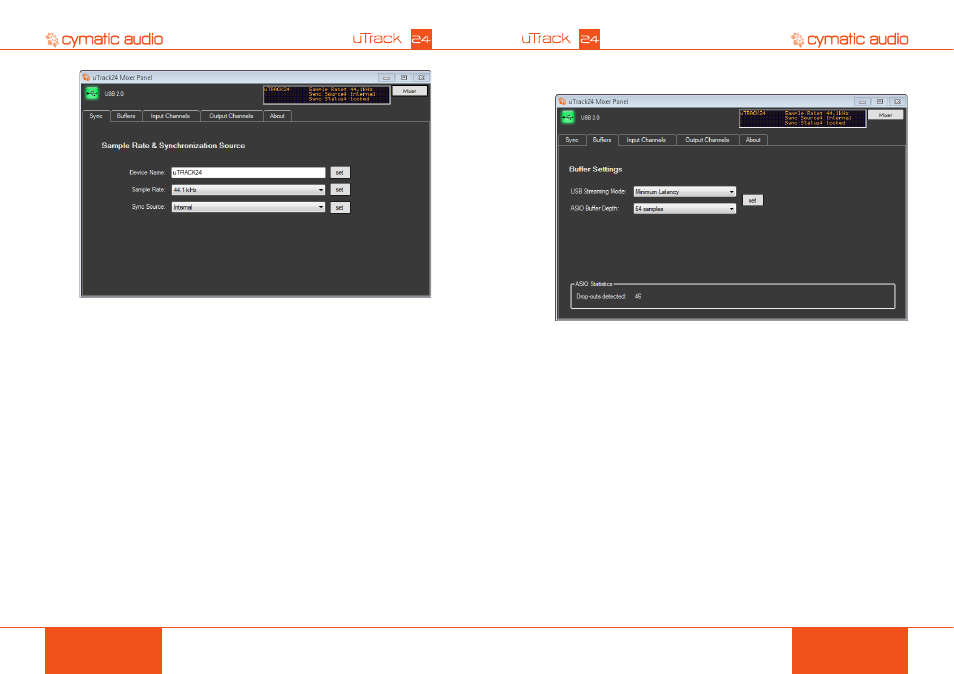The height and width of the screenshot is (674, 954).
Task: Select the active Sync tab in the Sample Rate window
Action: click(96, 116)
